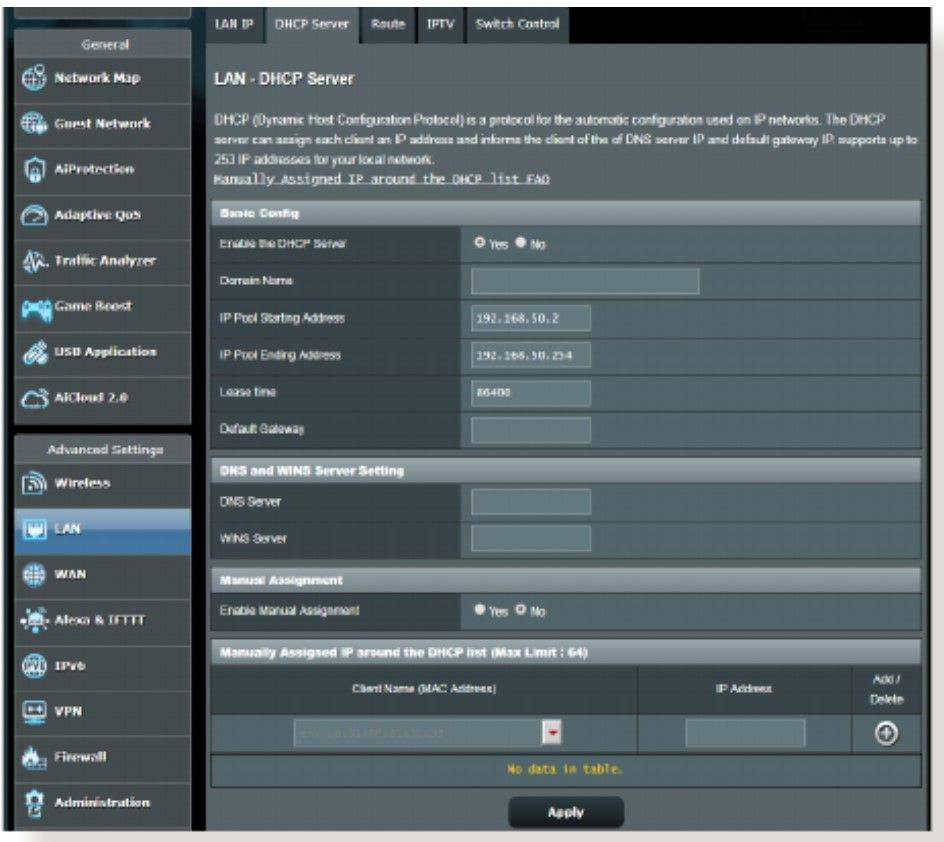Focus the Domain Name text field

tap(584, 282)
